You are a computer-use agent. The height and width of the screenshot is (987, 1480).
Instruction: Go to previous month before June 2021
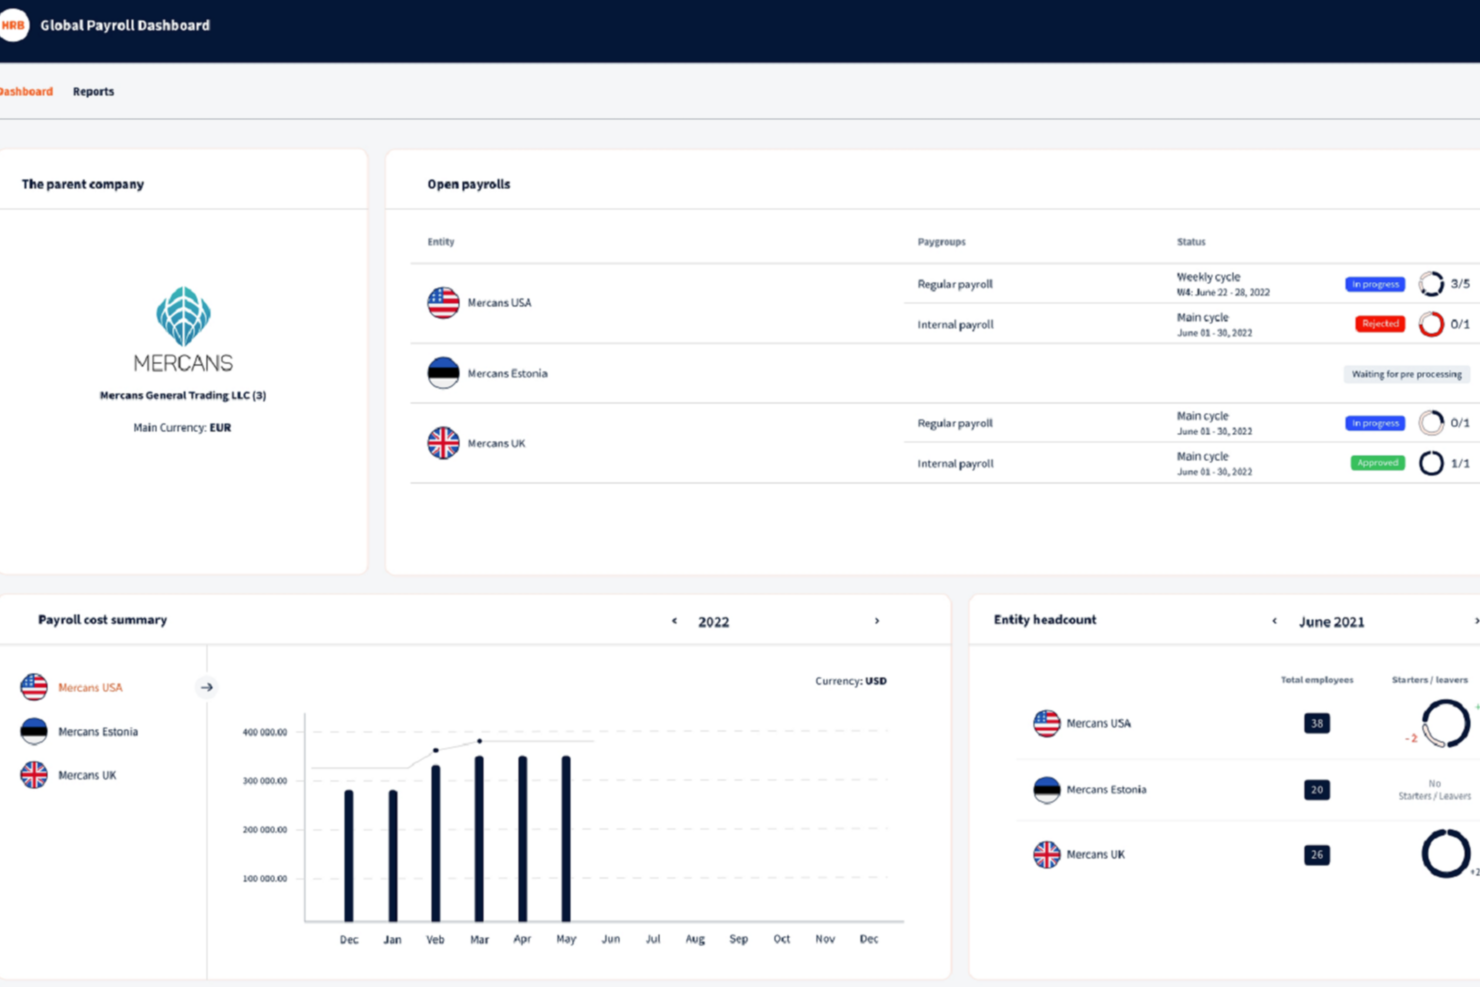click(1274, 621)
